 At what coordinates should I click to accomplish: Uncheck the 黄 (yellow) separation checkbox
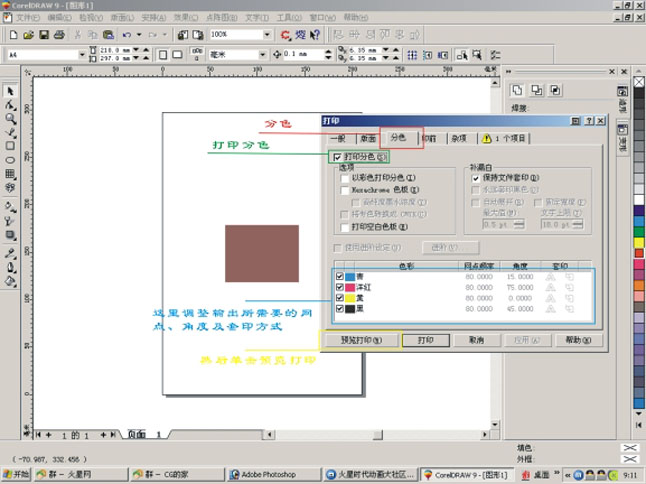coord(340,298)
